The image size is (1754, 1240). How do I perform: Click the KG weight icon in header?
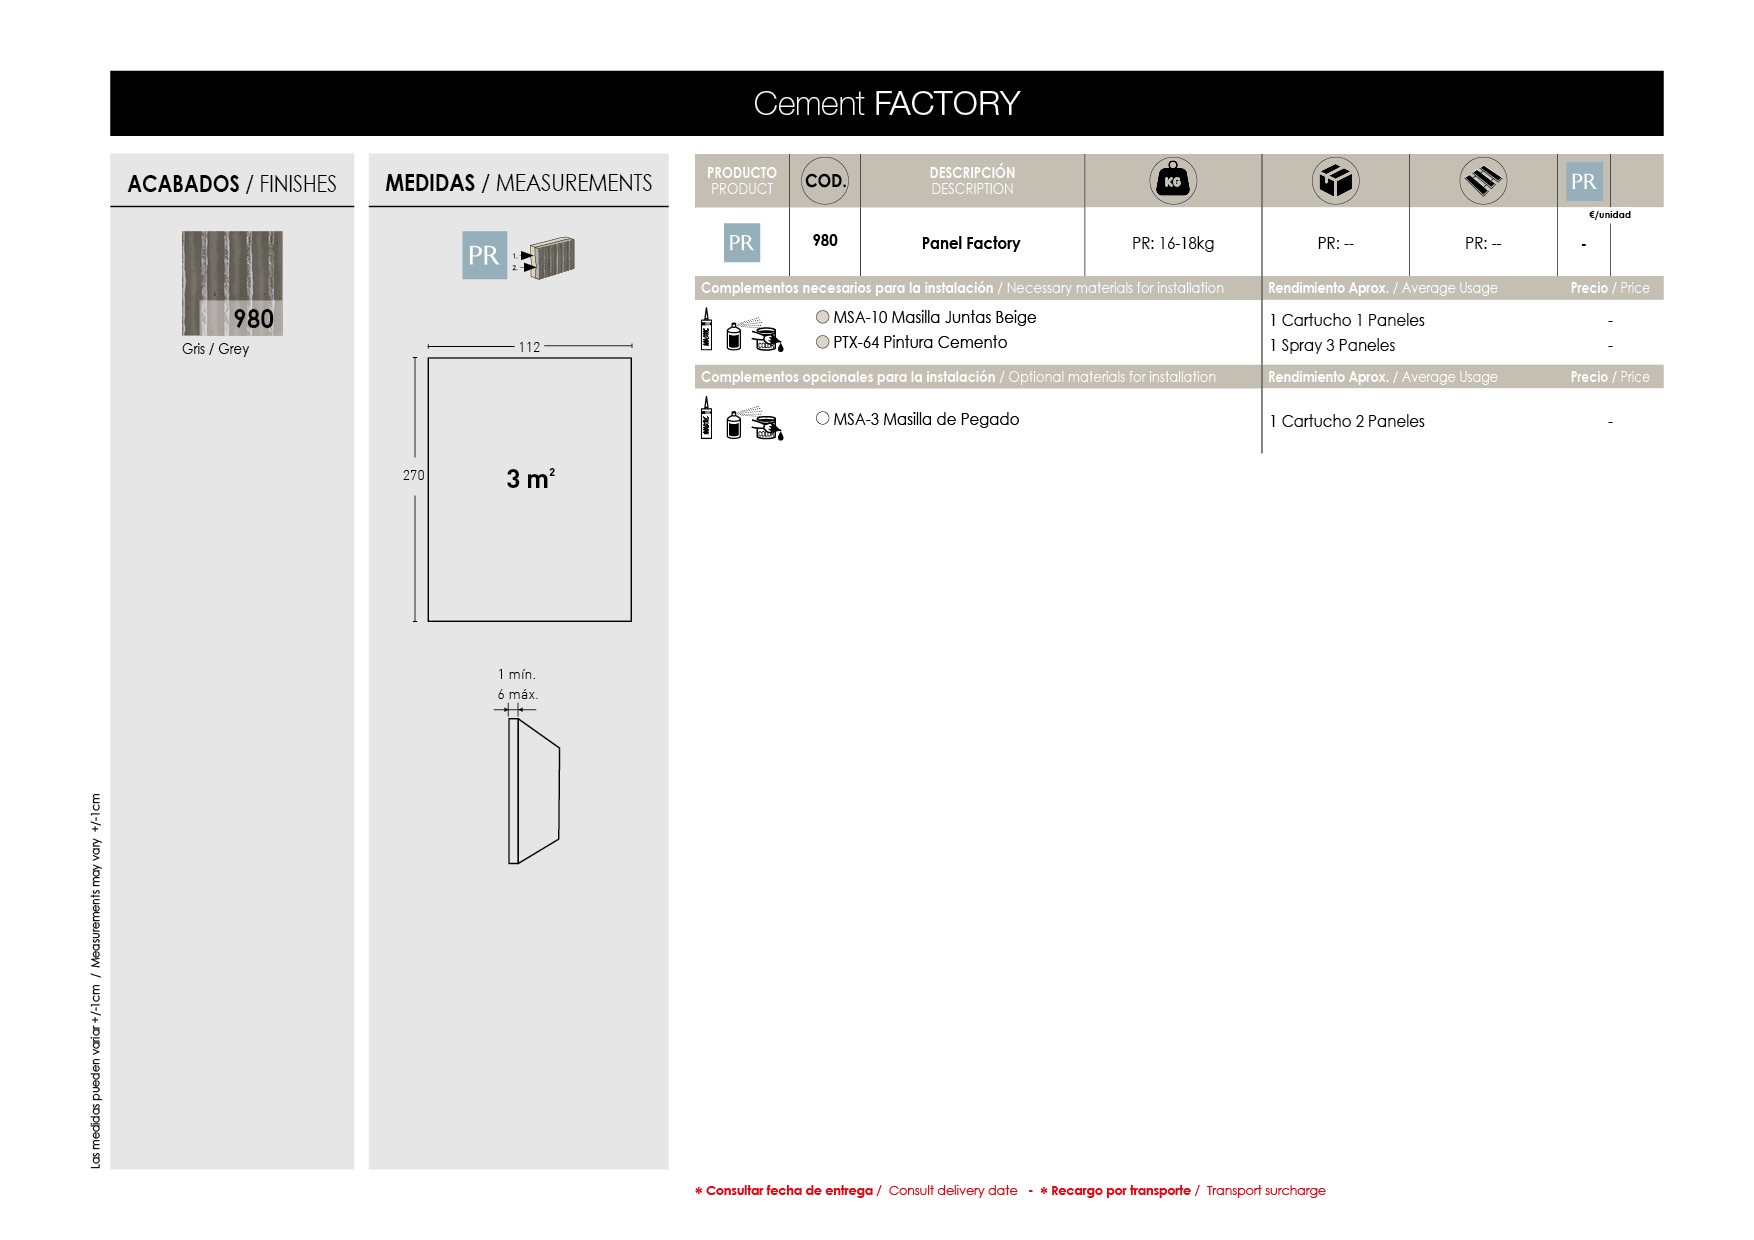(1172, 181)
